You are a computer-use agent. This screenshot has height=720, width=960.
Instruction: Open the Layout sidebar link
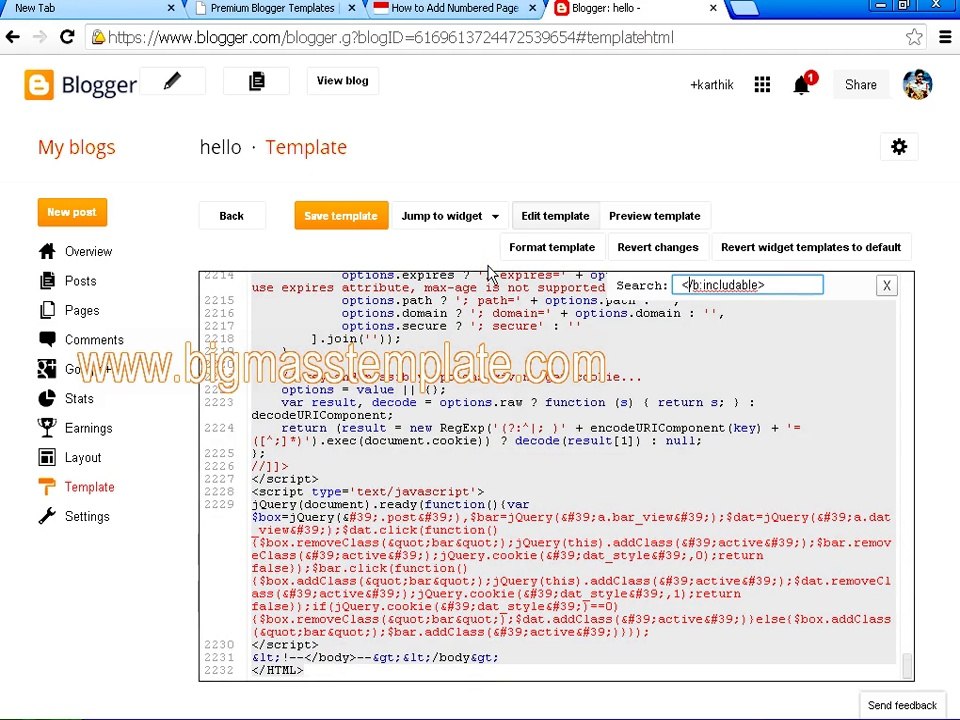tap(83, 457)
